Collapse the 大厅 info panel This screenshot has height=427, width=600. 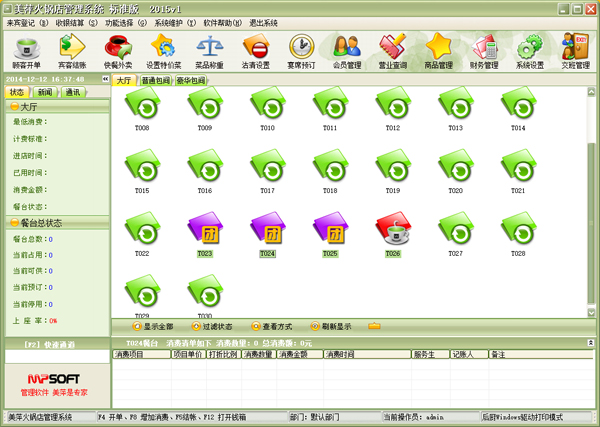[13, 105]
